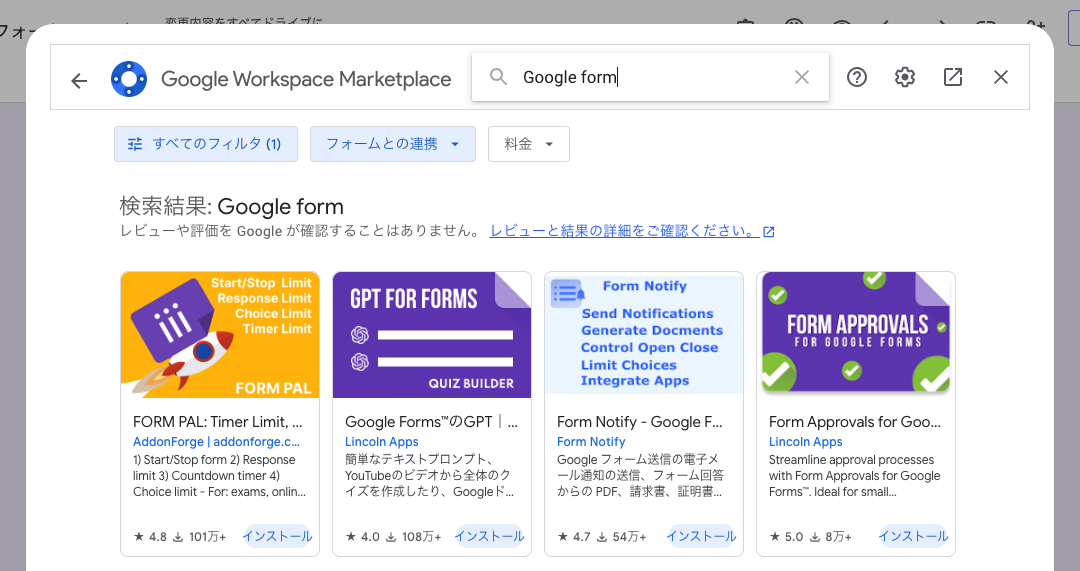Click the back arrow in Marketplace header
The height and width of the screenshot is (571, 1080).
79,81
